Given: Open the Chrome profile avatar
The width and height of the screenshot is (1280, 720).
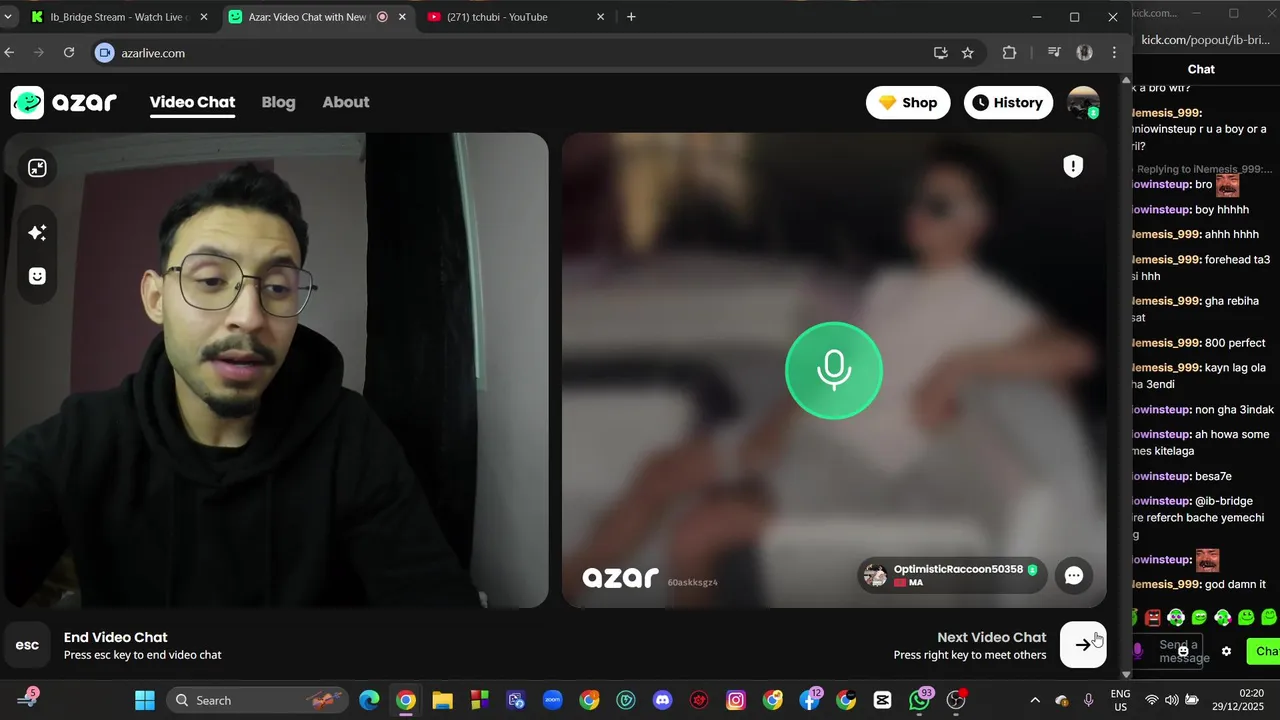Looking at the screenshot, I should pos(1084,53).
